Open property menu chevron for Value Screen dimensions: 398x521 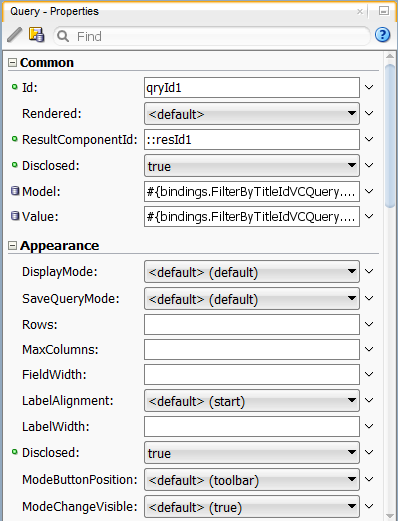coord(369,216)
